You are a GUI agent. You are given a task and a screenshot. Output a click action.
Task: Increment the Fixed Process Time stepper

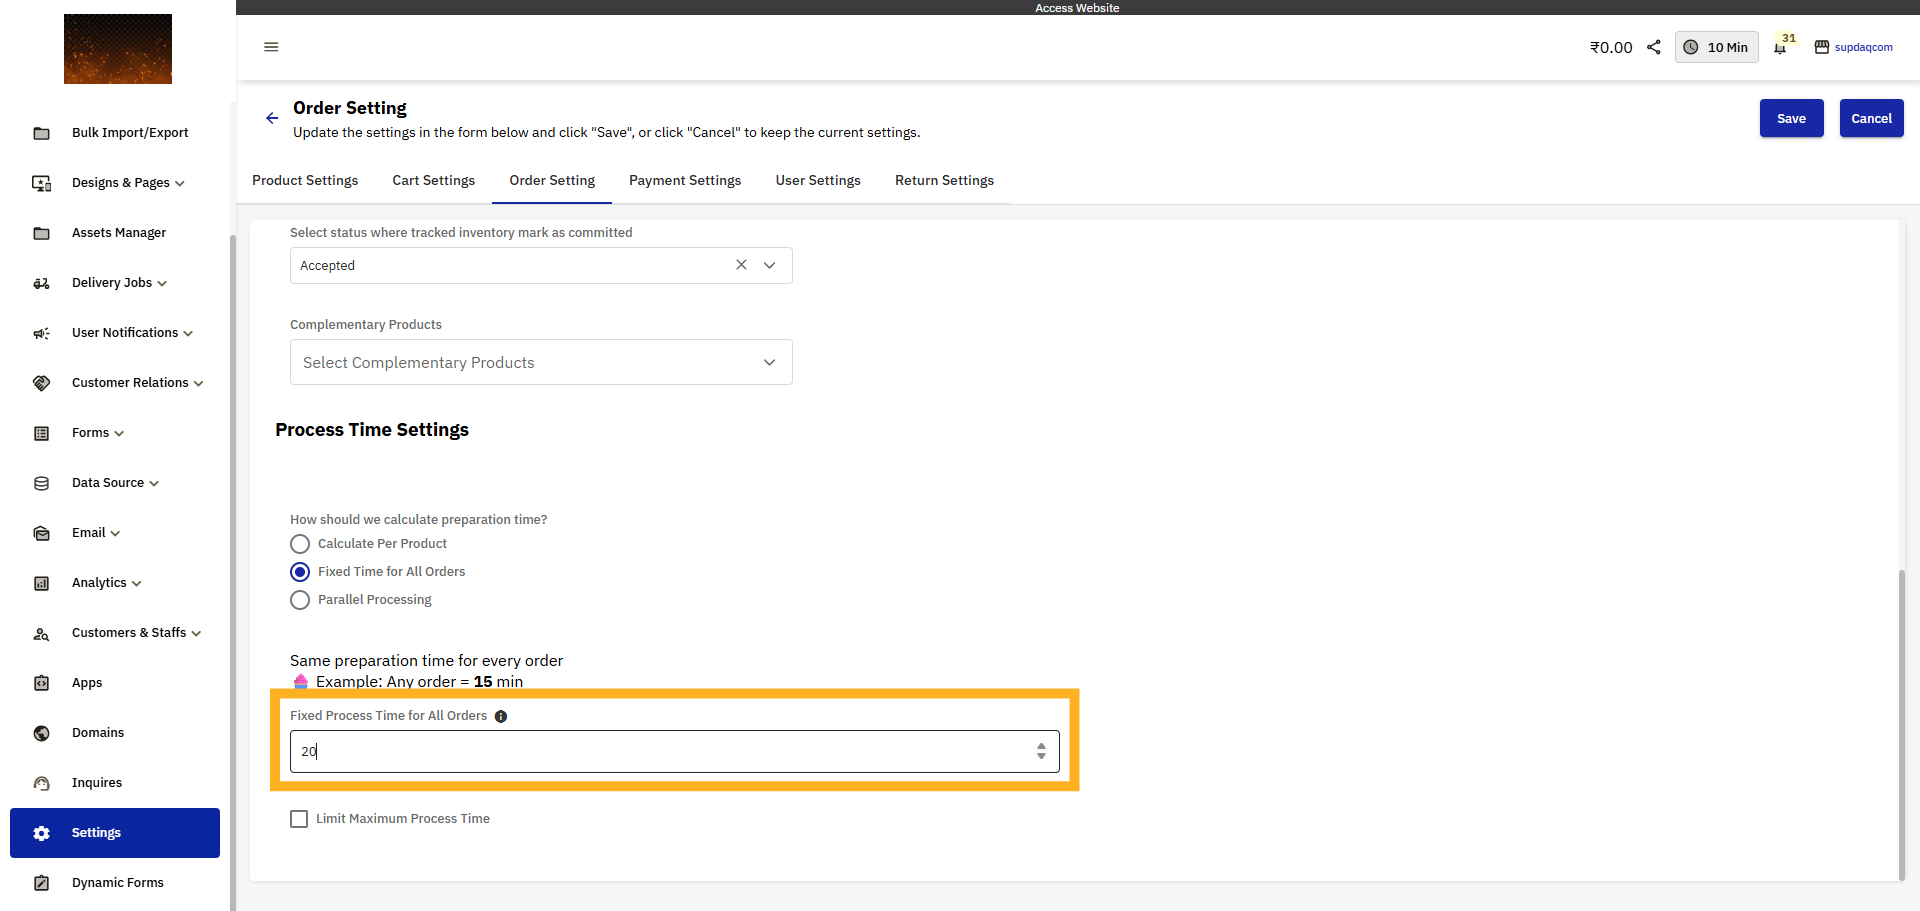1041,746
